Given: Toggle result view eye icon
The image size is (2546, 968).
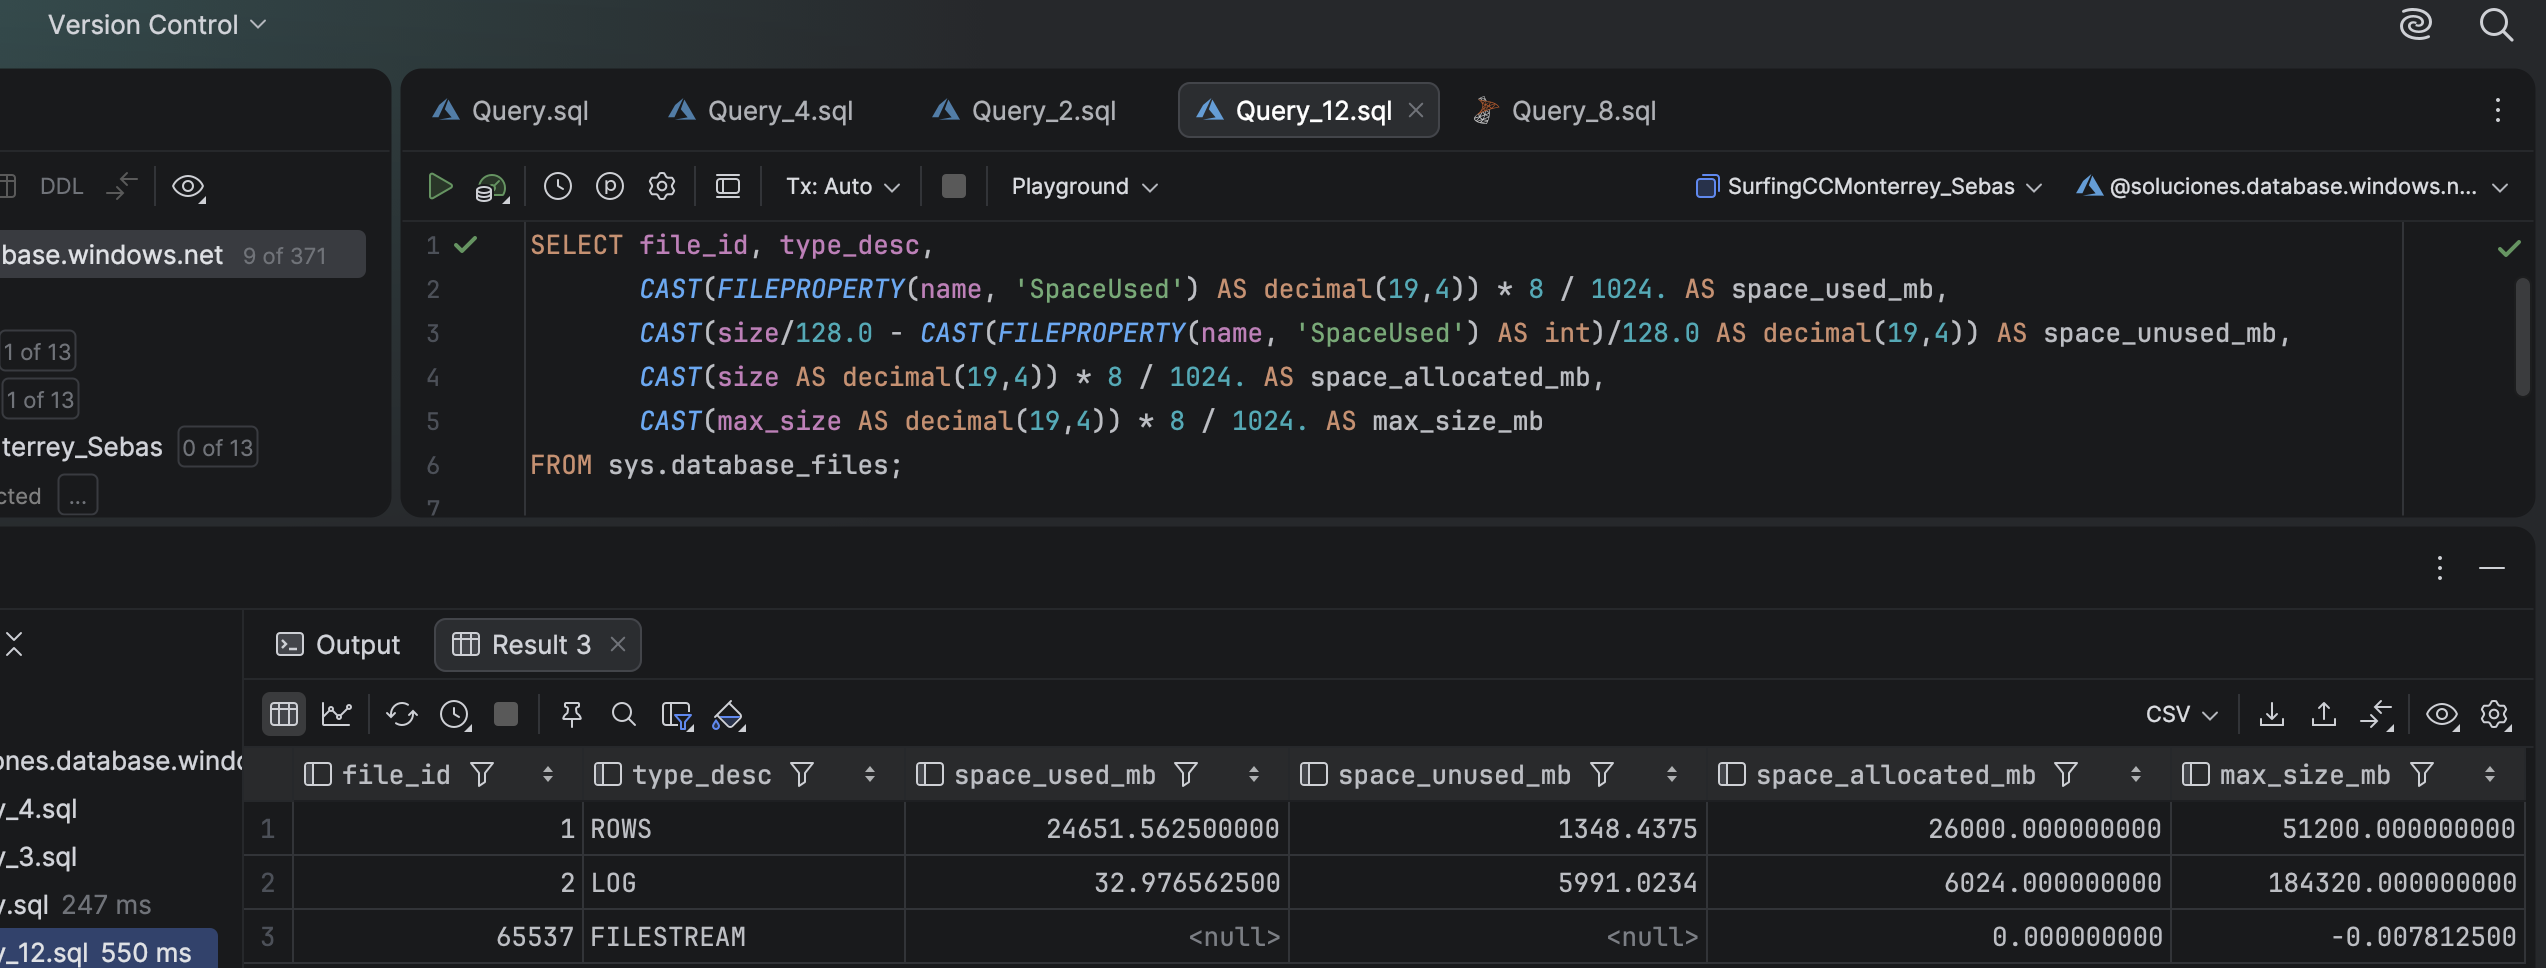Looking at the screenshot, I should [x=2441, y=714].
